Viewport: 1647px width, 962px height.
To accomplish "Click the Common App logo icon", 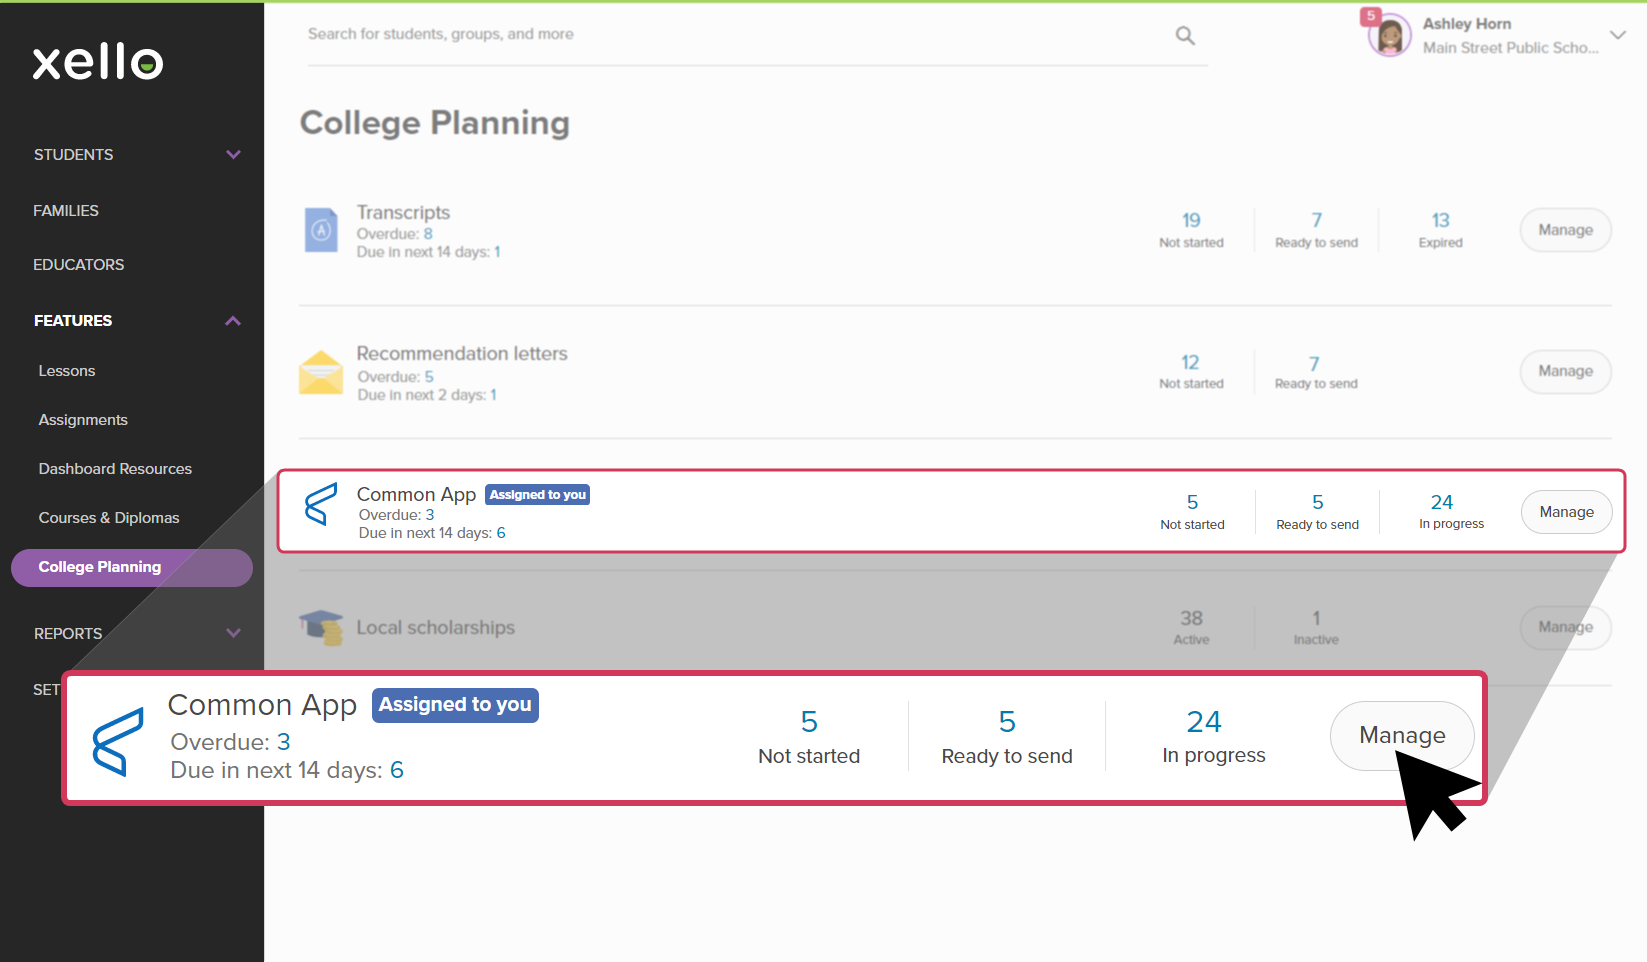I will coord(321,504).
